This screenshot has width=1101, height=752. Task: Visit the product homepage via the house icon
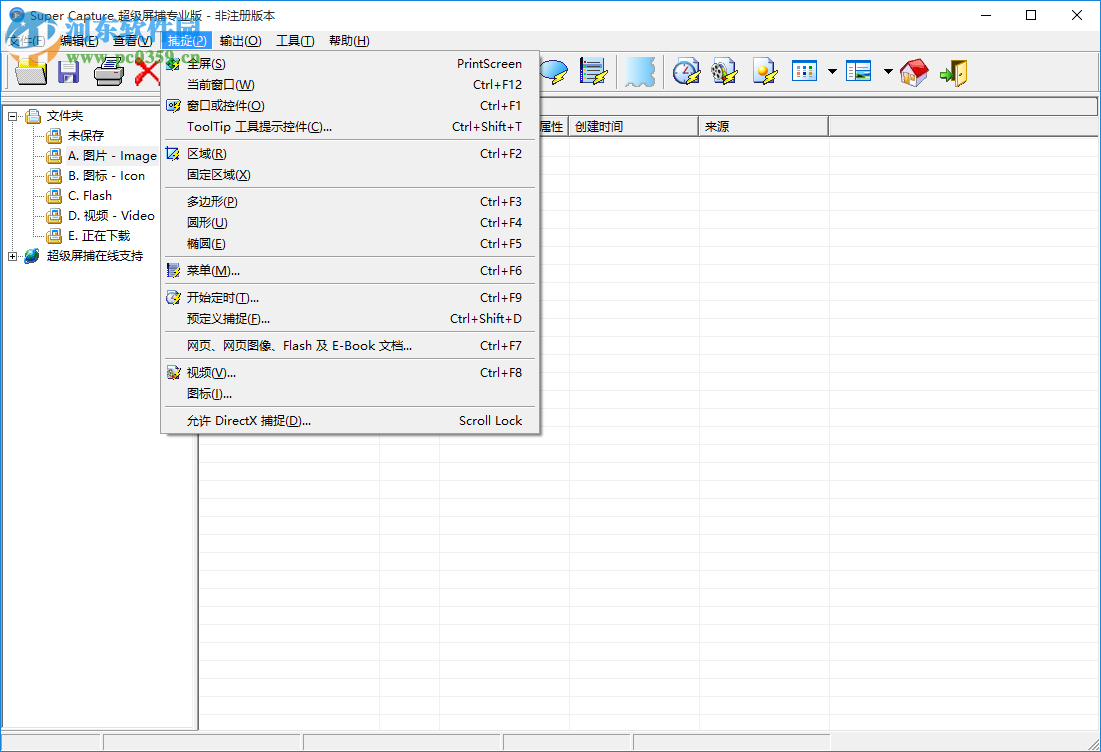pyautogui.click(x=913, y=71)
